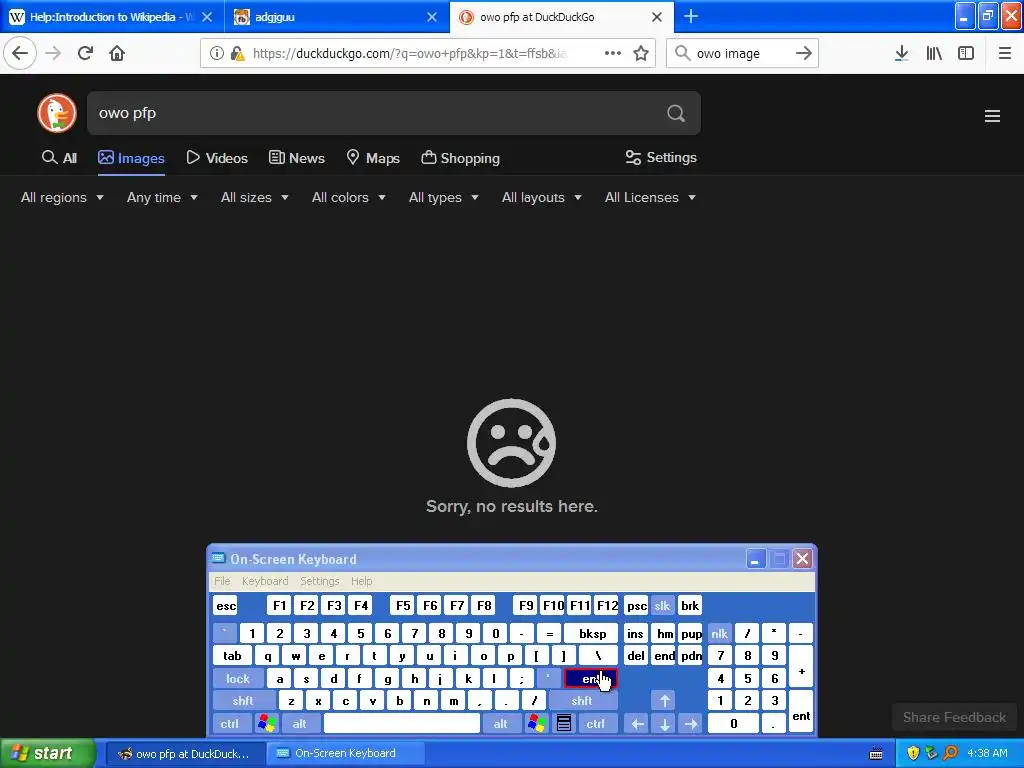Expand the All sizes filter

[255, 197]
